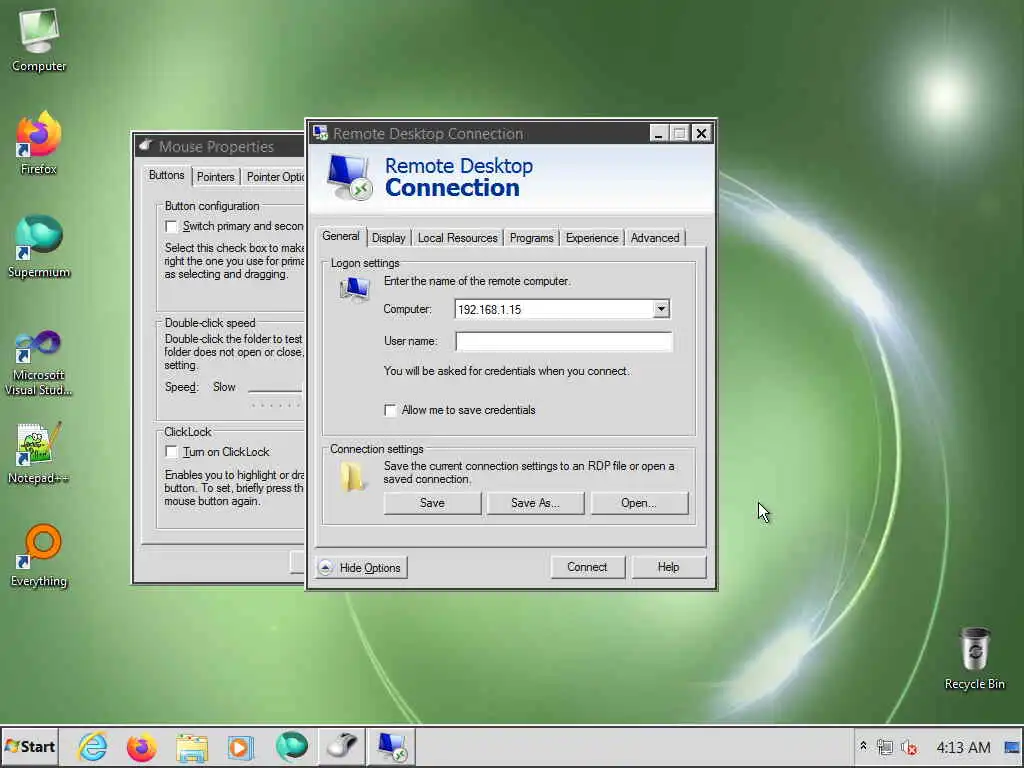Image resolution: width=1024 pixels, height=768 pixels.
Task: Select the Notepad++ desktop shortcut
Action: coord(39,453)
